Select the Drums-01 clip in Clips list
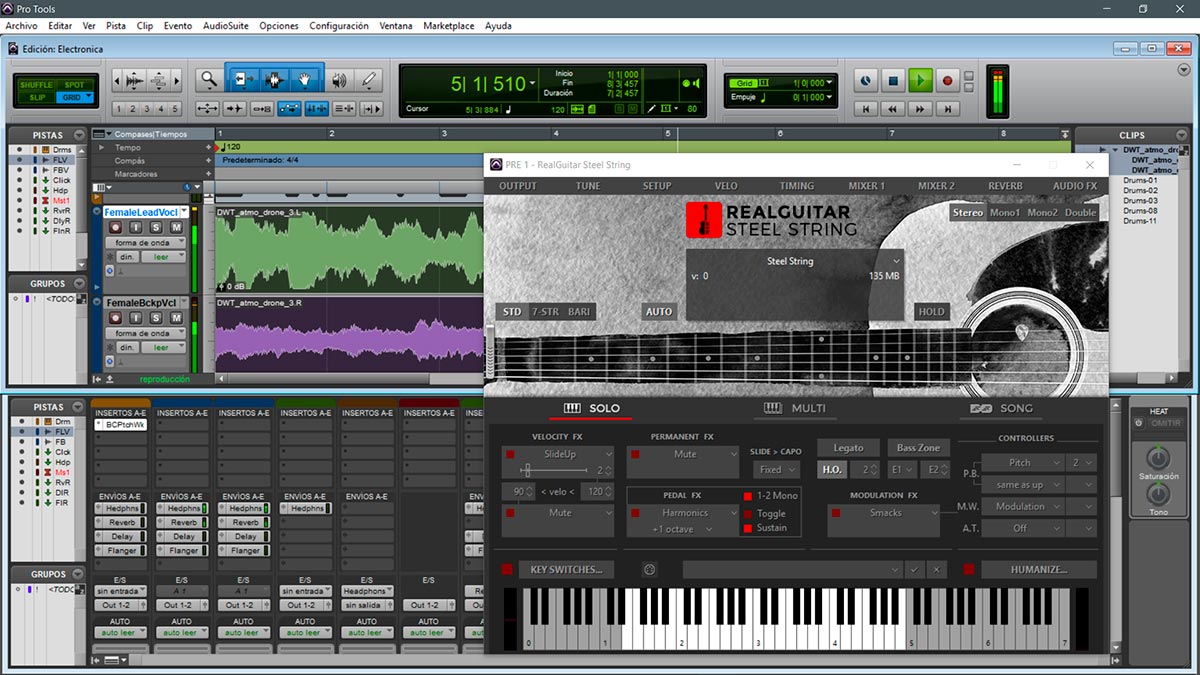The width and height of the screenshot is (1200, 675). click(x=1140, y=181)
